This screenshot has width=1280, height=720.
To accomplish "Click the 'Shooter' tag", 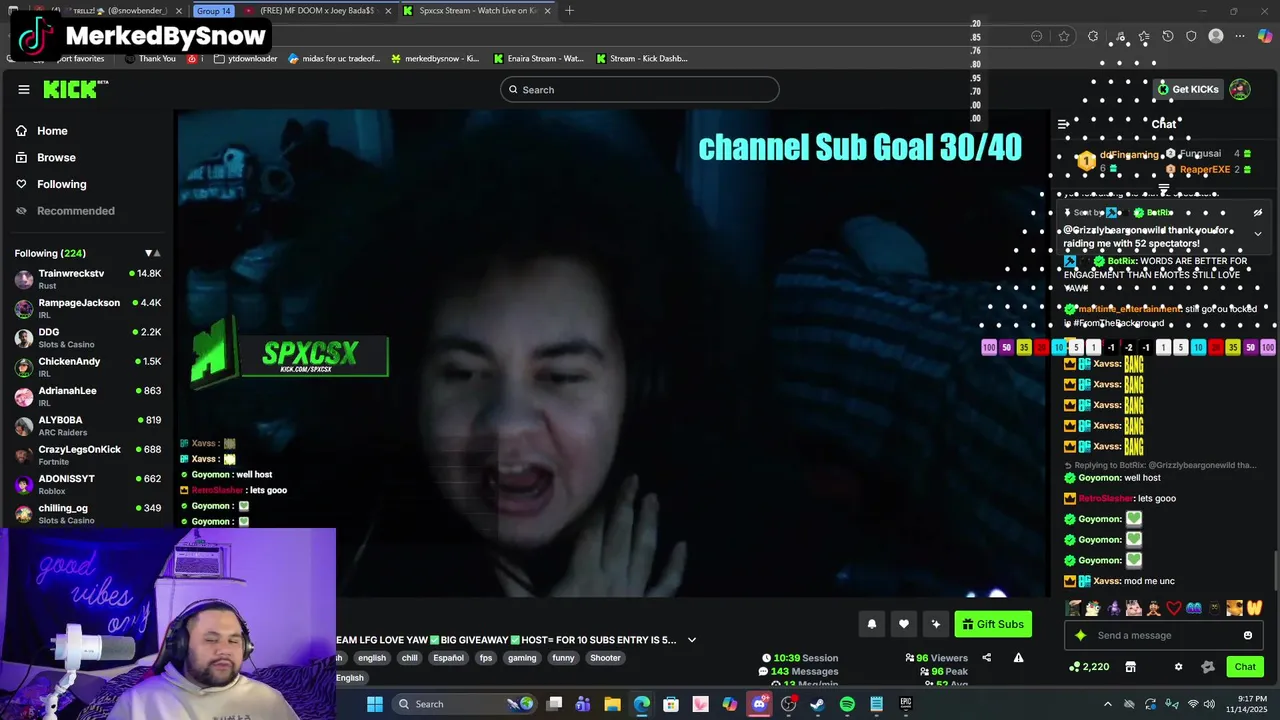I will tap(605, 658).
